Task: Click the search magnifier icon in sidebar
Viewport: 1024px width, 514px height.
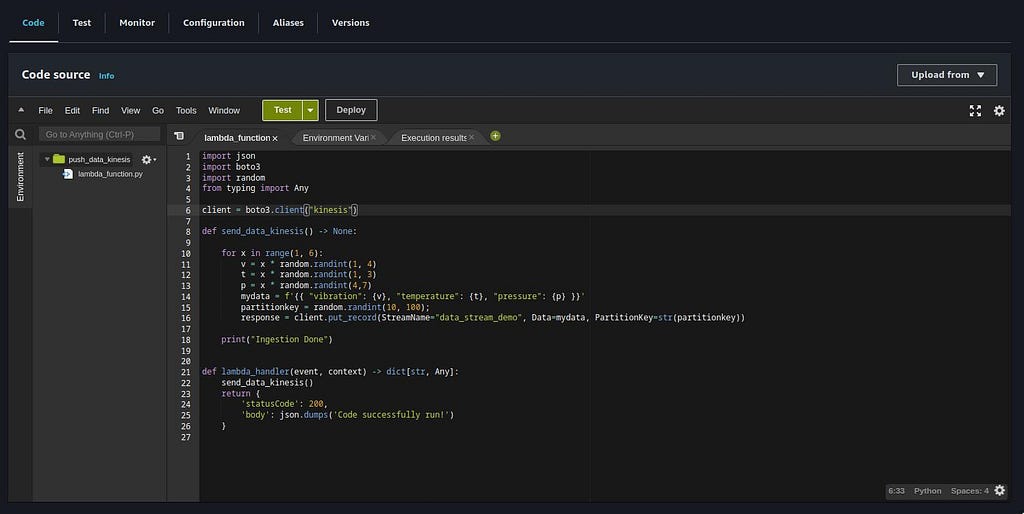Action: (x=20, y=134)
